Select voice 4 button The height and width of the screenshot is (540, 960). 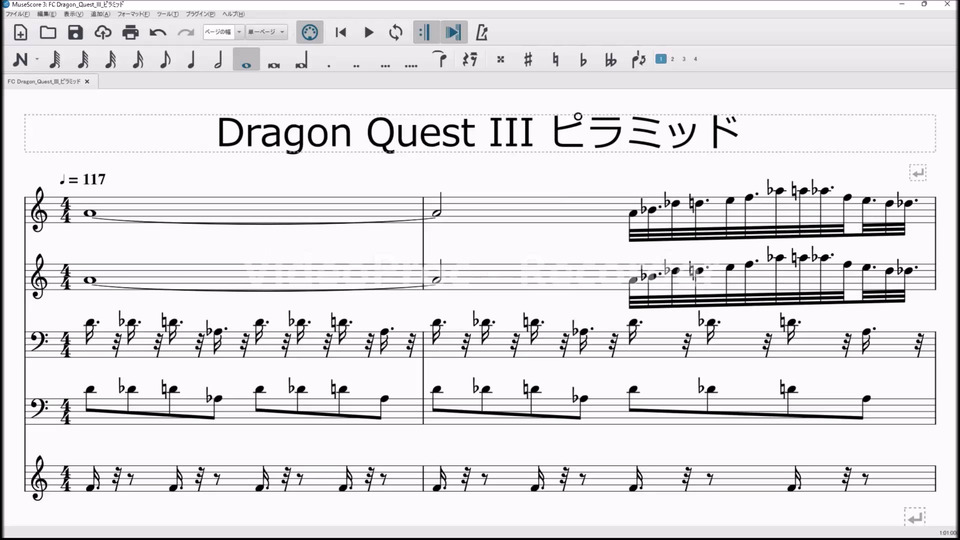click(696, 59)
